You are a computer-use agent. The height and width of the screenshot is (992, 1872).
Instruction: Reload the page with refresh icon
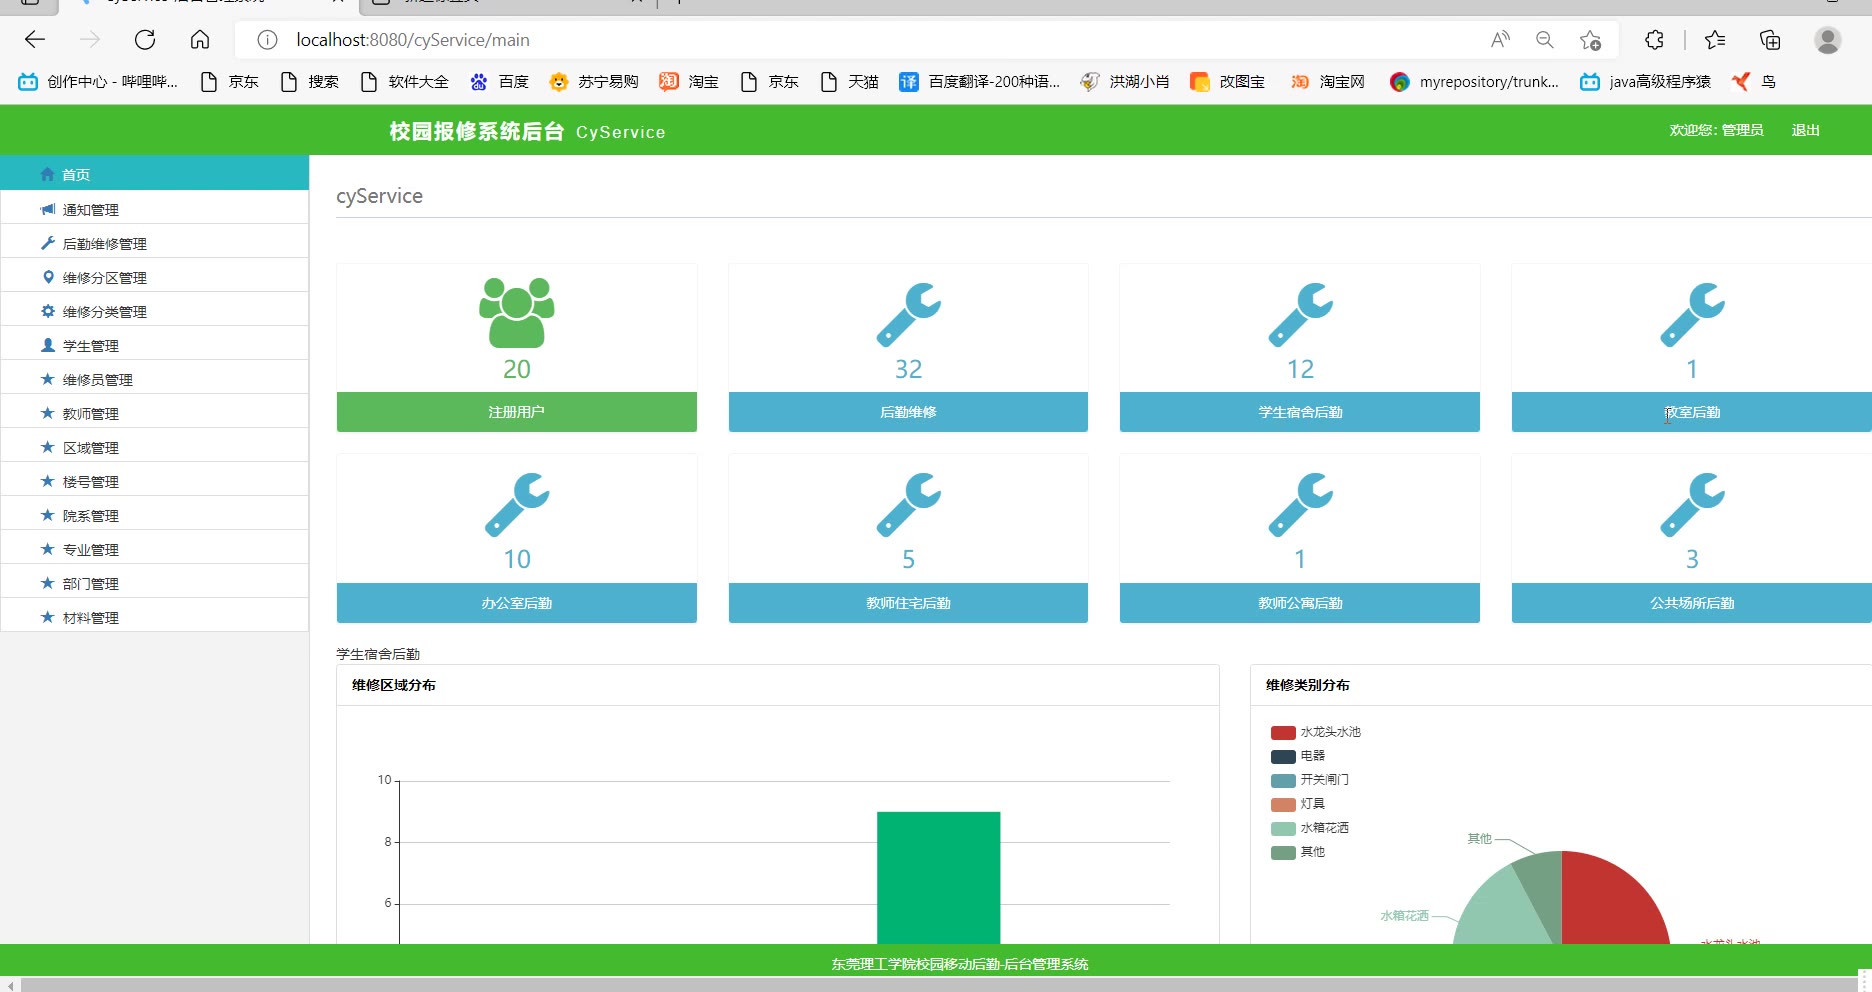click(x=145, y=40)
